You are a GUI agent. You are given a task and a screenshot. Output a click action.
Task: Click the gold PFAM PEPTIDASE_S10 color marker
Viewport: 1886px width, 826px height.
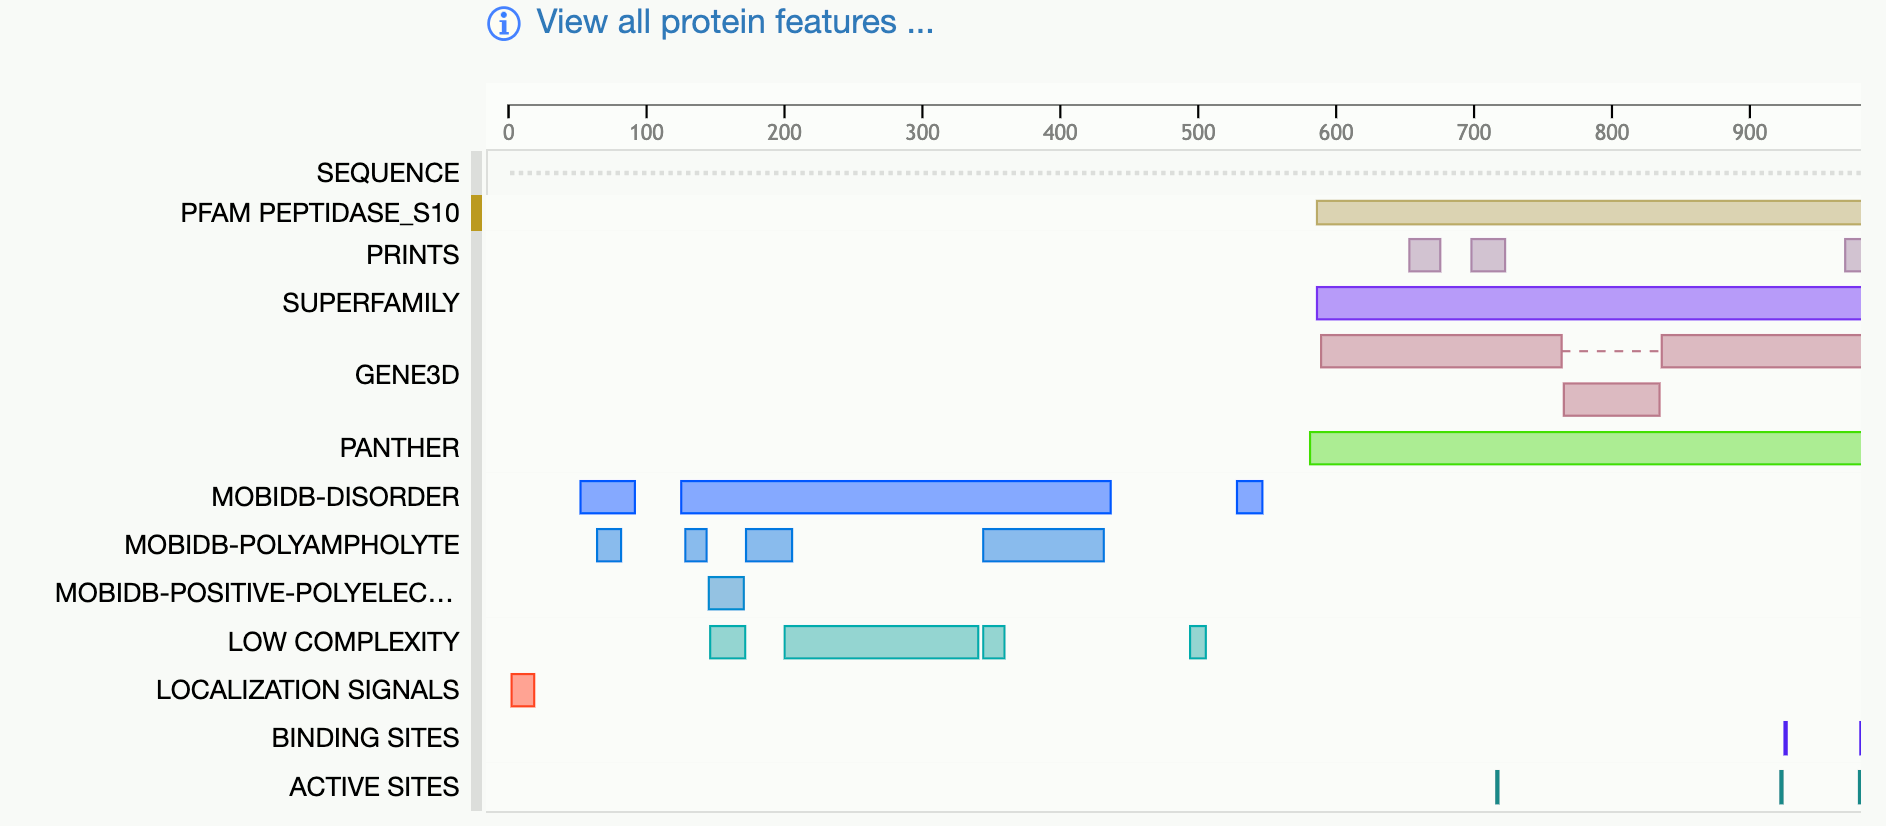coord(477,213)
